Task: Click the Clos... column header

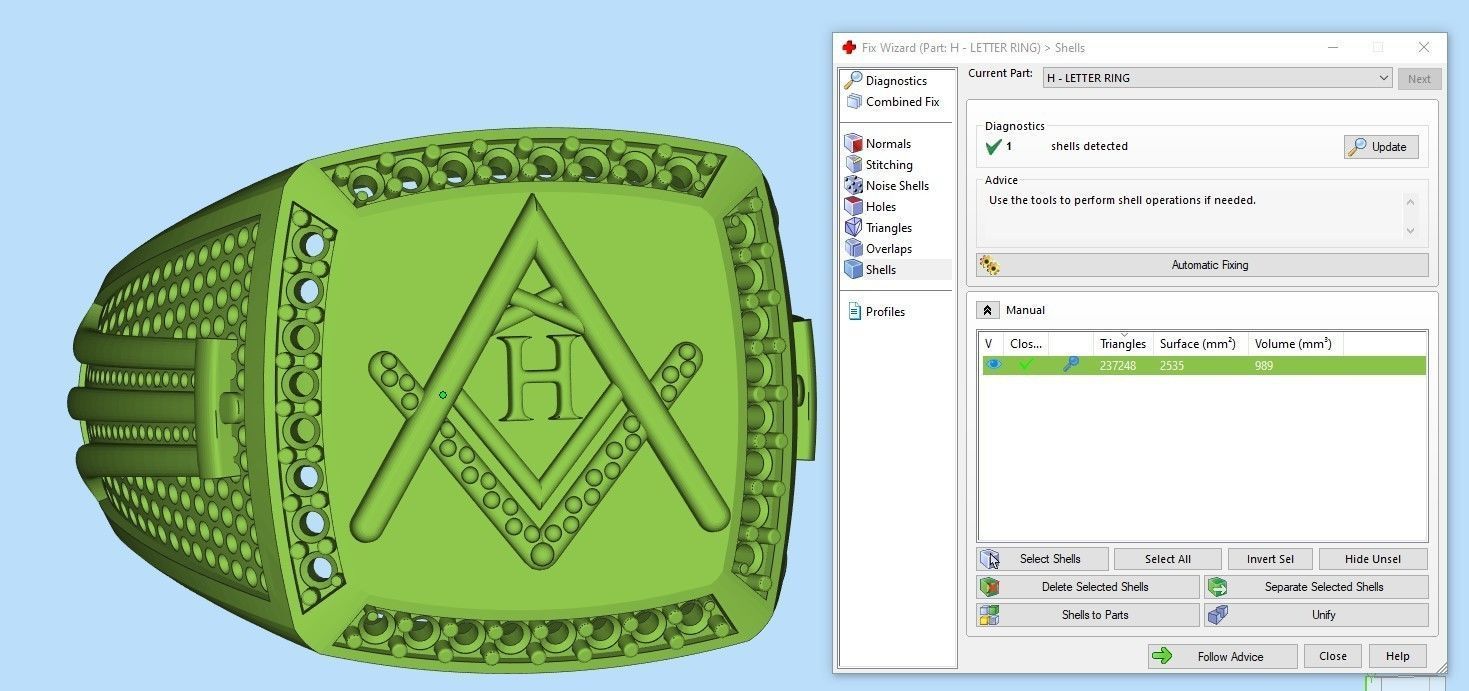Action: coord(1026,343)
